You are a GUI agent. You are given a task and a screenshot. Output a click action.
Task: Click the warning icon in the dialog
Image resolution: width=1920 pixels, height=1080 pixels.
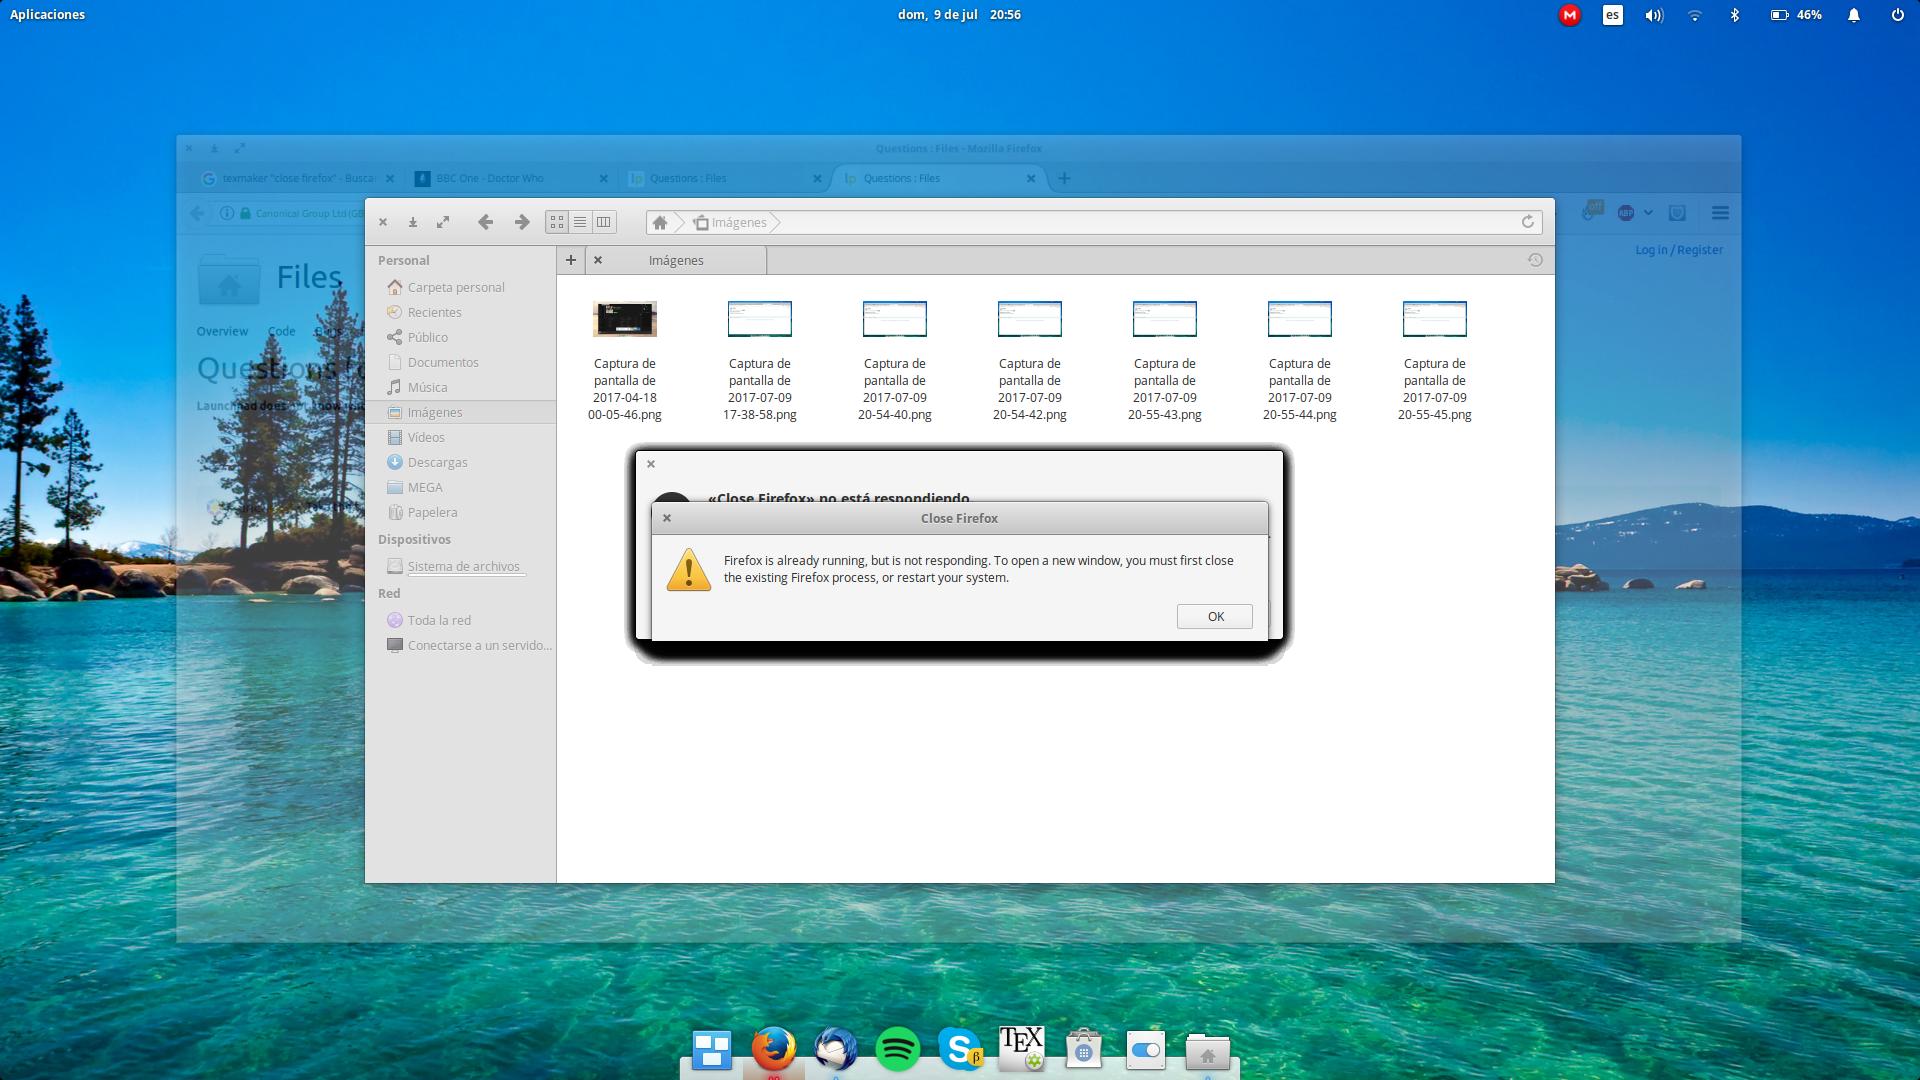point(688,569)
